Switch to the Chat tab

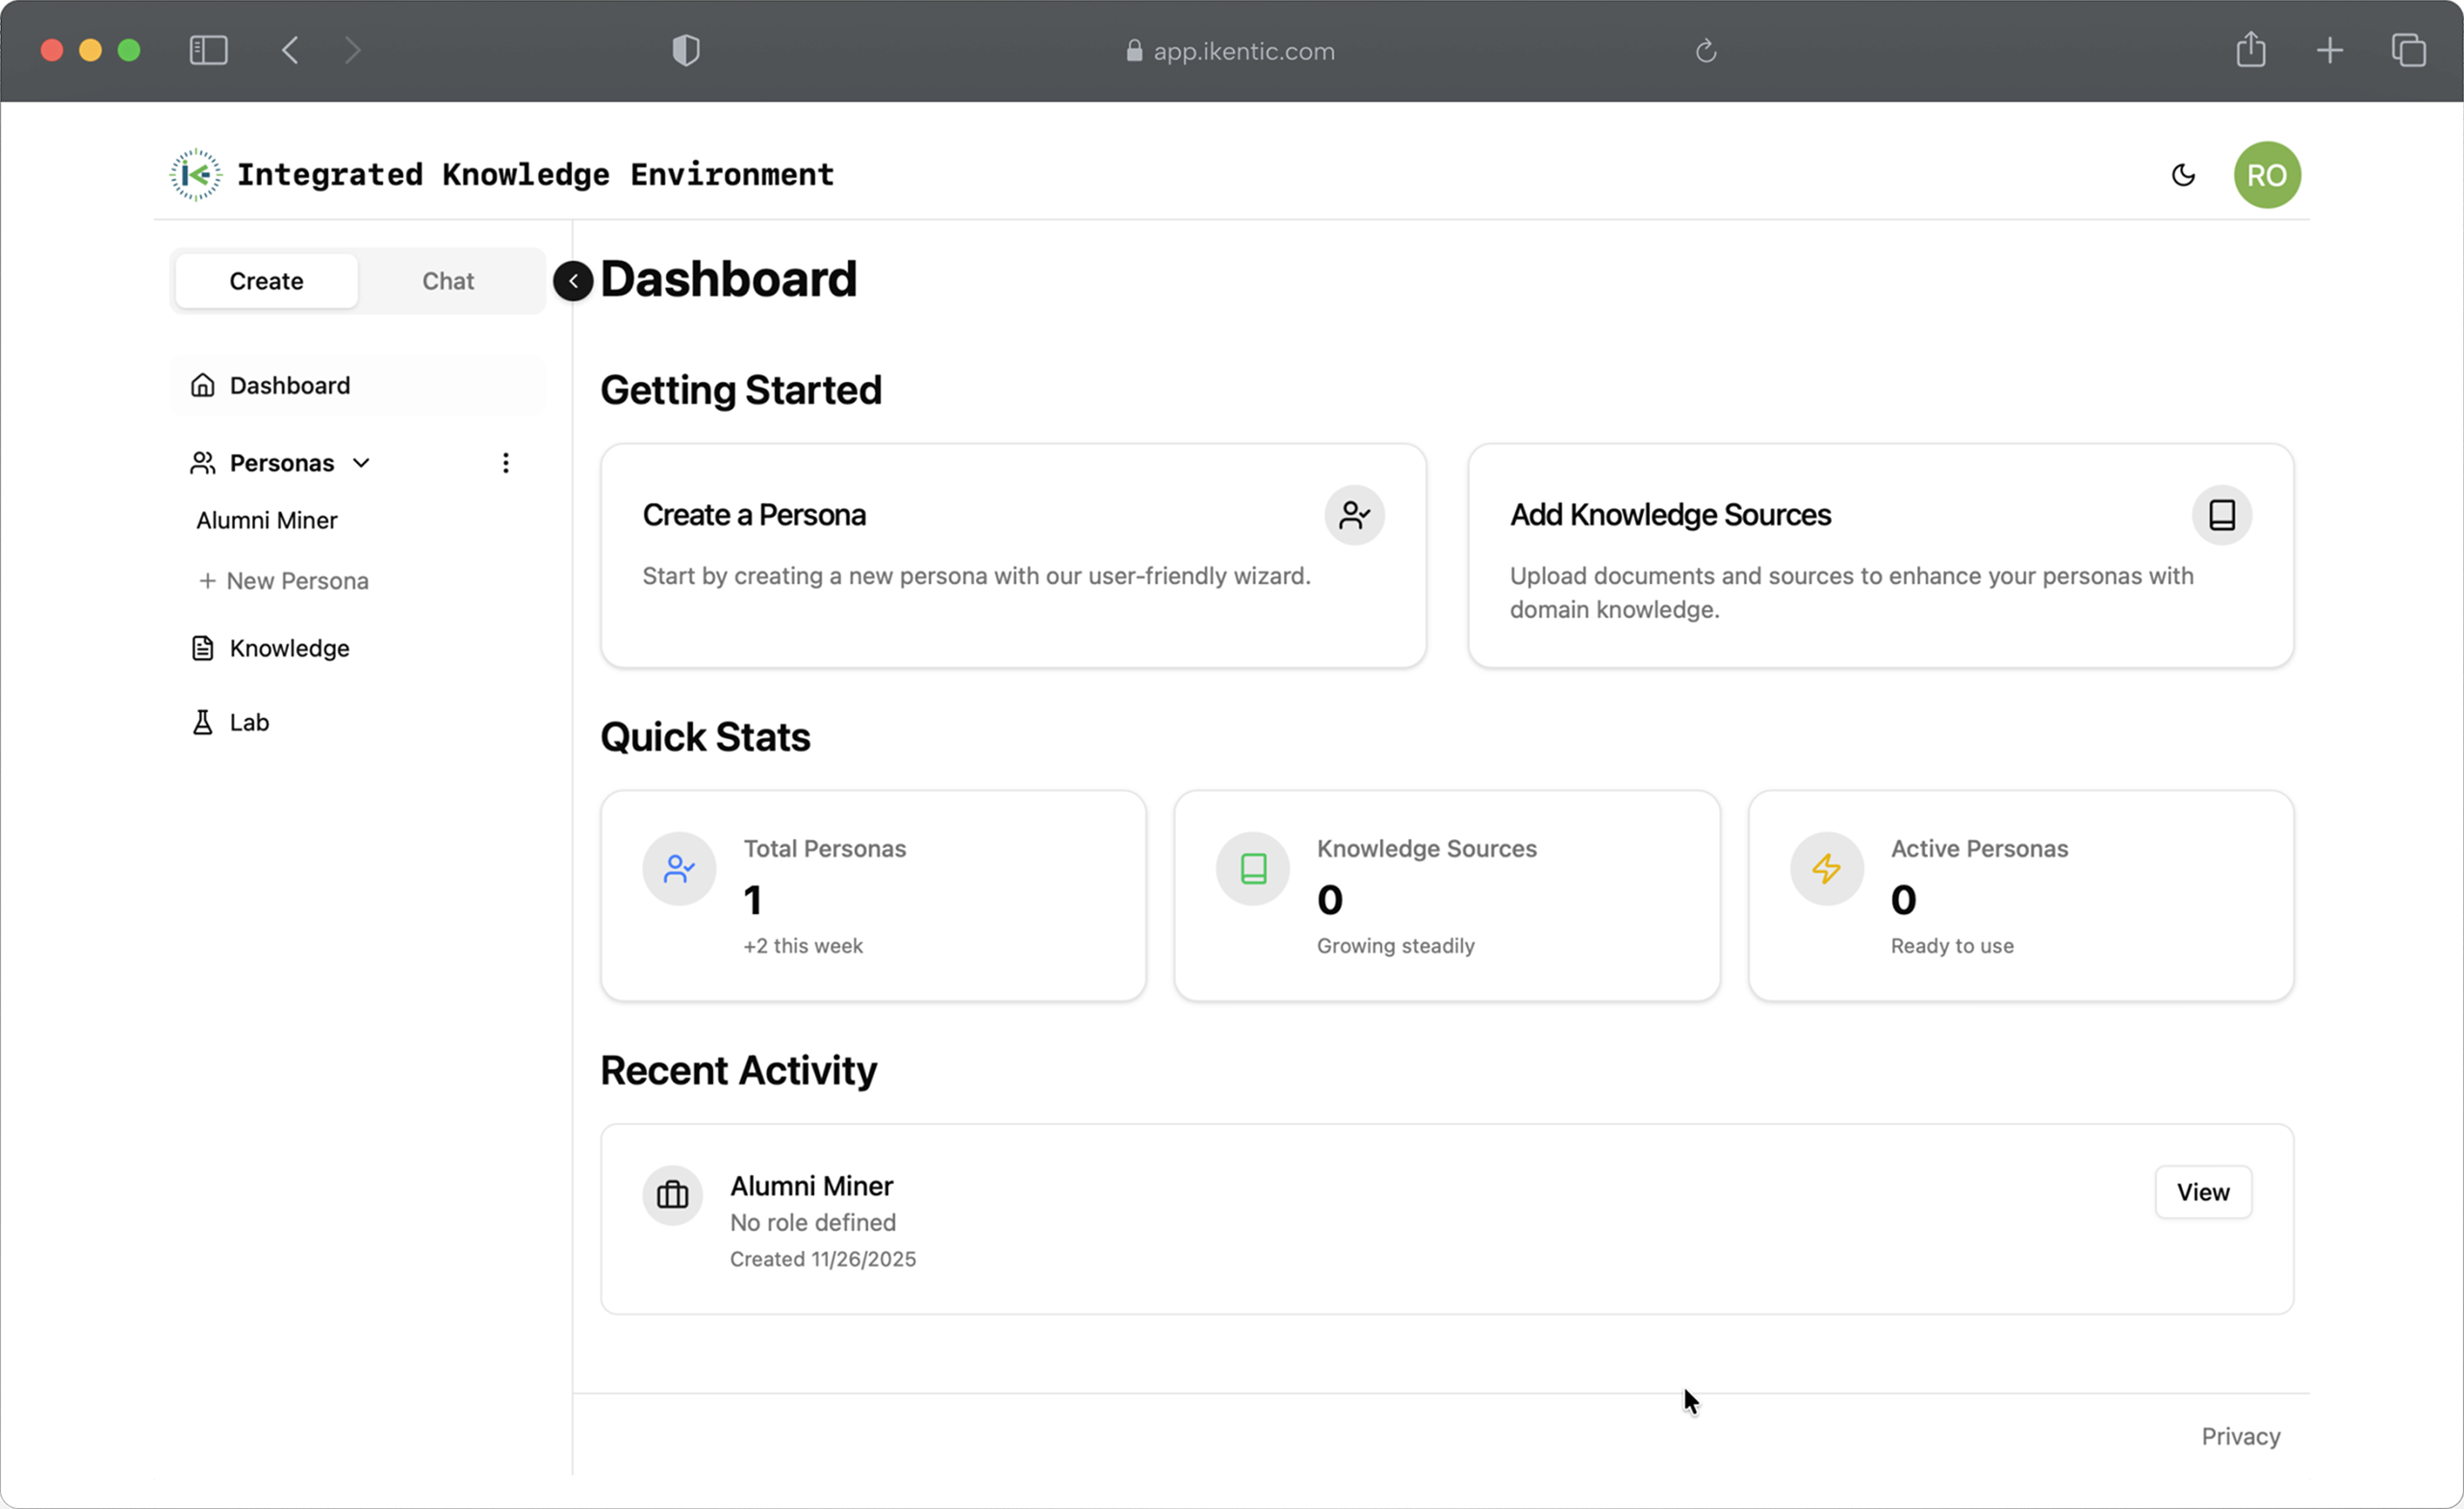click(448, 281)
